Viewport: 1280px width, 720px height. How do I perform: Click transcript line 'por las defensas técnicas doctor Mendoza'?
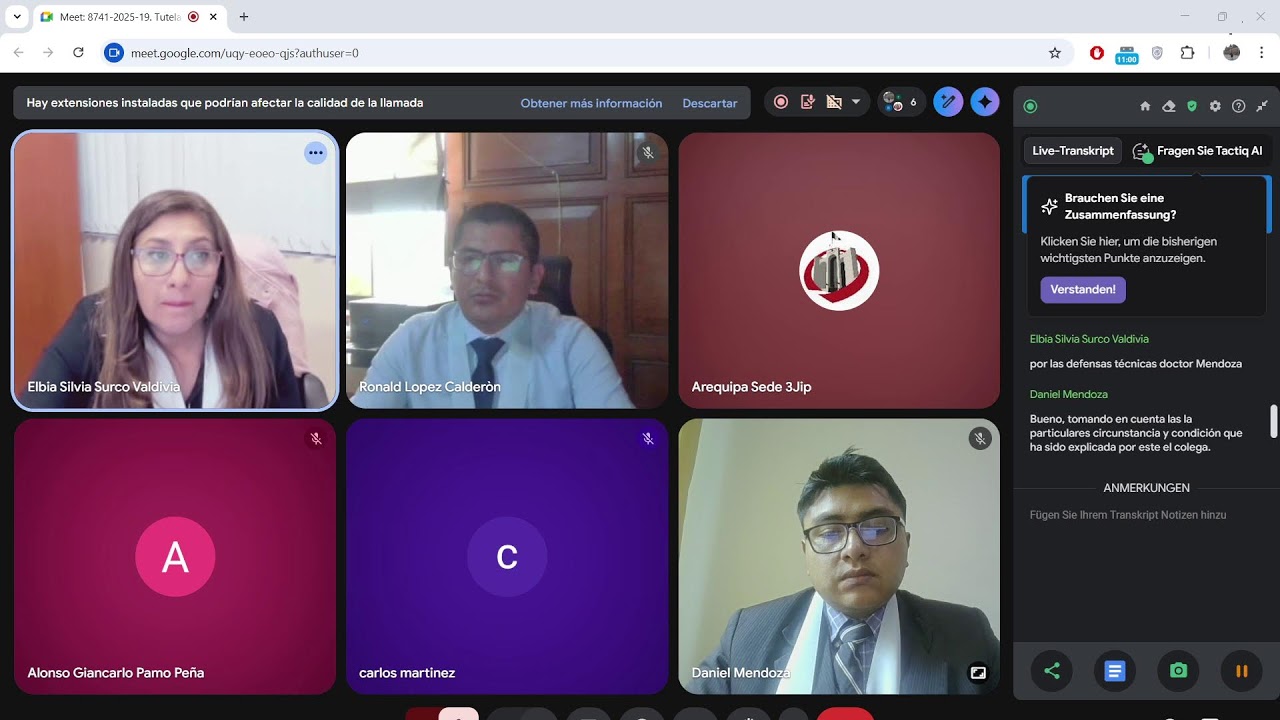pyautogui.click(x=1136, y=364)
